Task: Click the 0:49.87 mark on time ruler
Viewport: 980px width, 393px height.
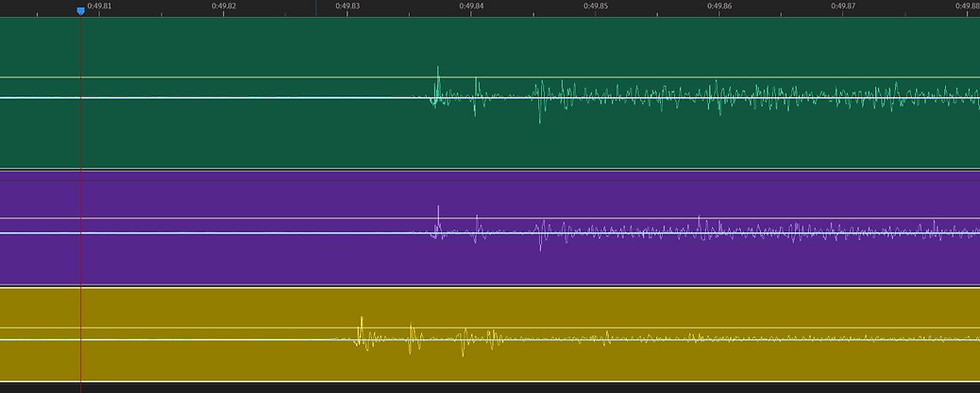Action: coord(843,6)
